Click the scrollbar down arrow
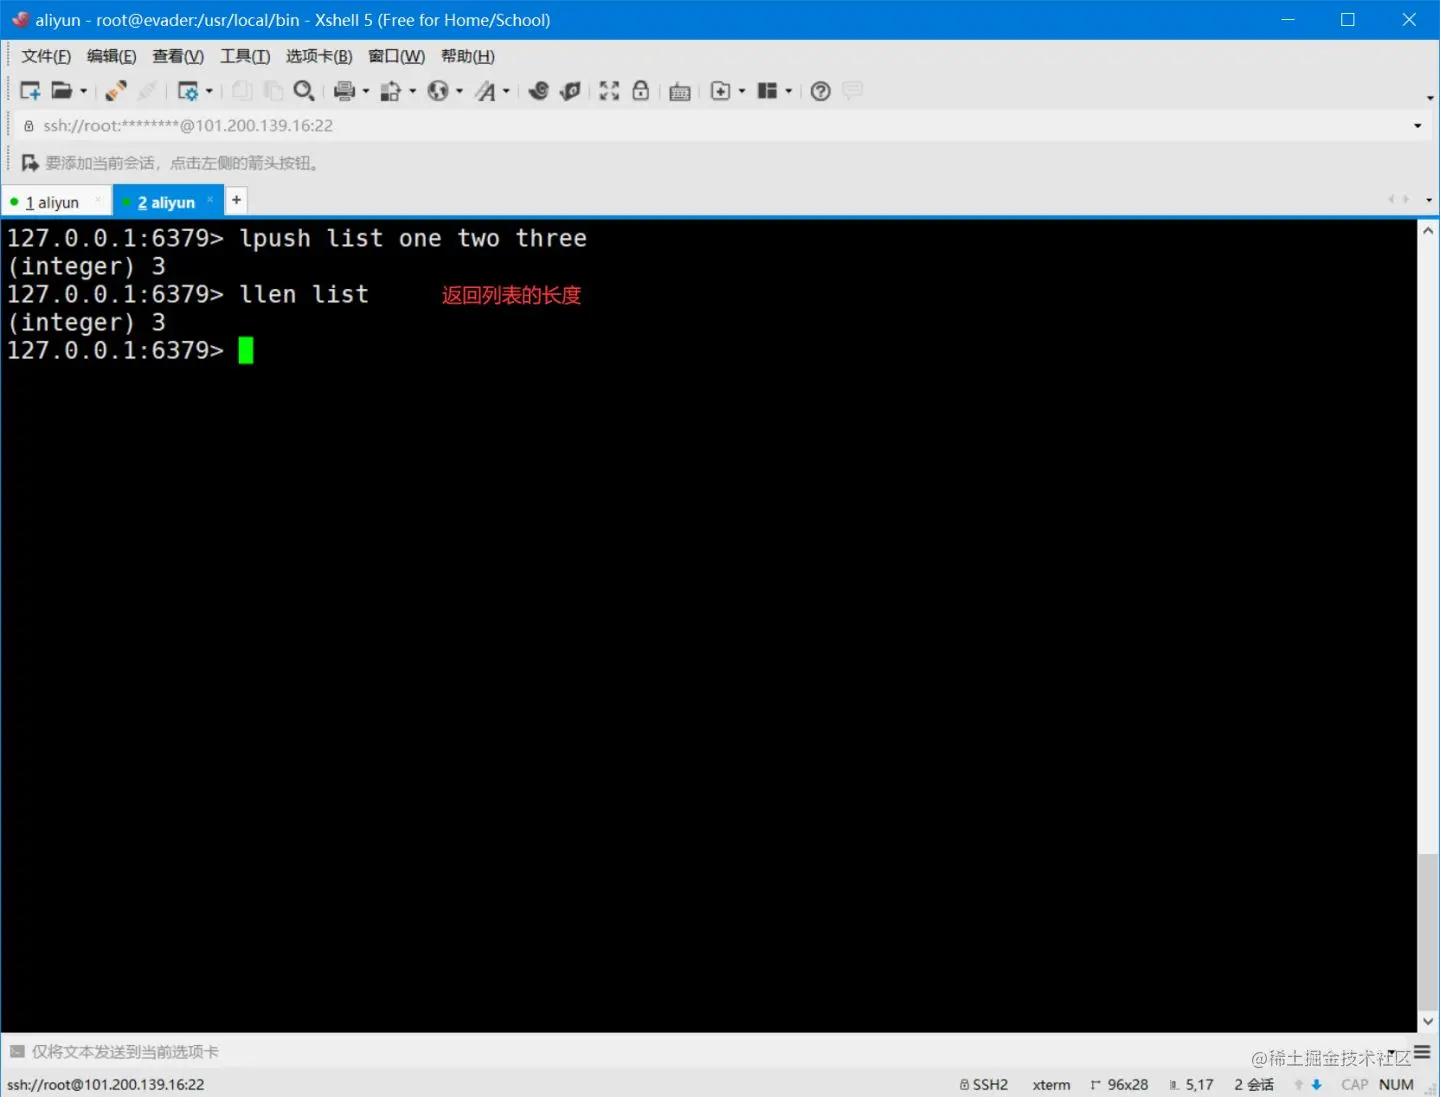Viewport: 1440px width, 1097px height. click(x=1428, y=1022)
